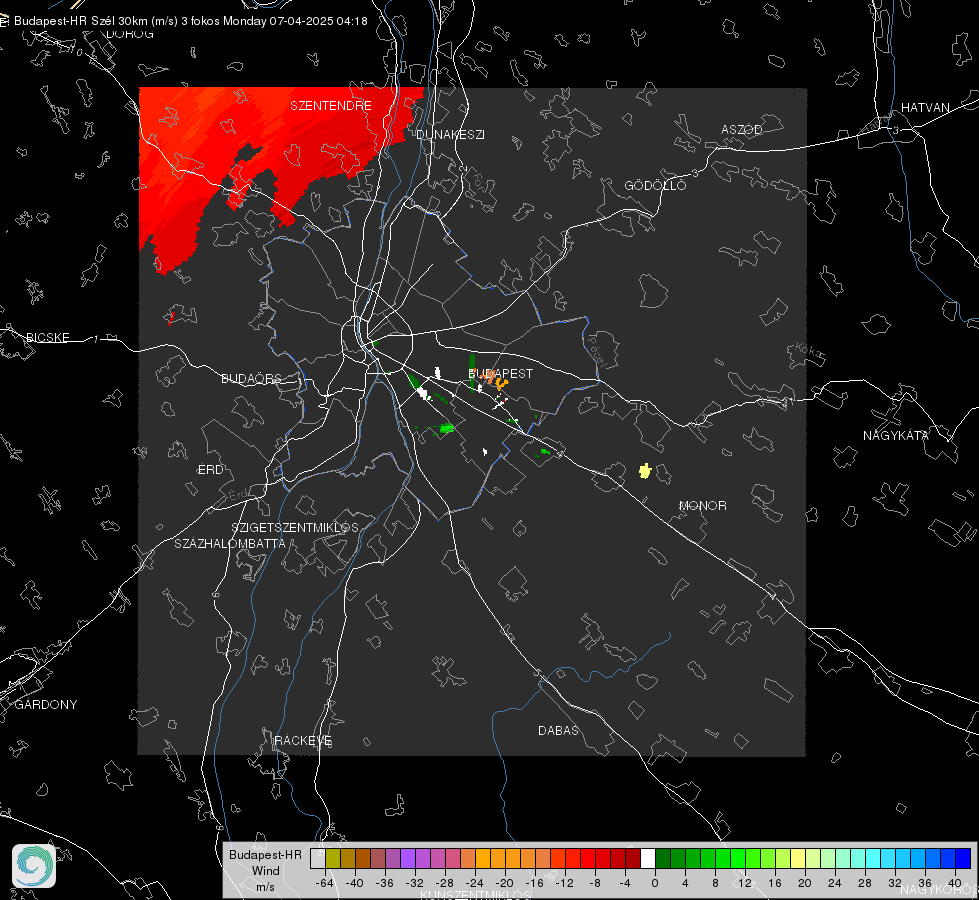
Task: Click the '-36' legend value
Action: click(384, 883)
